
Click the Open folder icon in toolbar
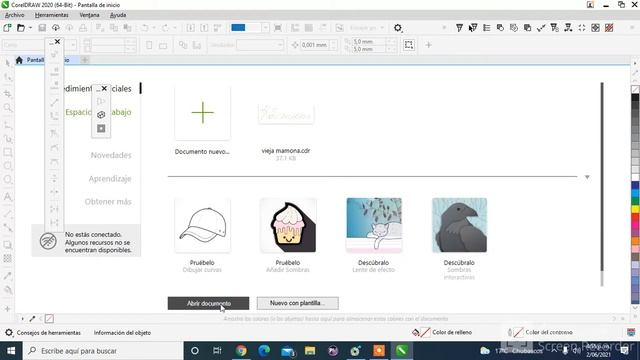pyautogui.click(x=20, y=28)
